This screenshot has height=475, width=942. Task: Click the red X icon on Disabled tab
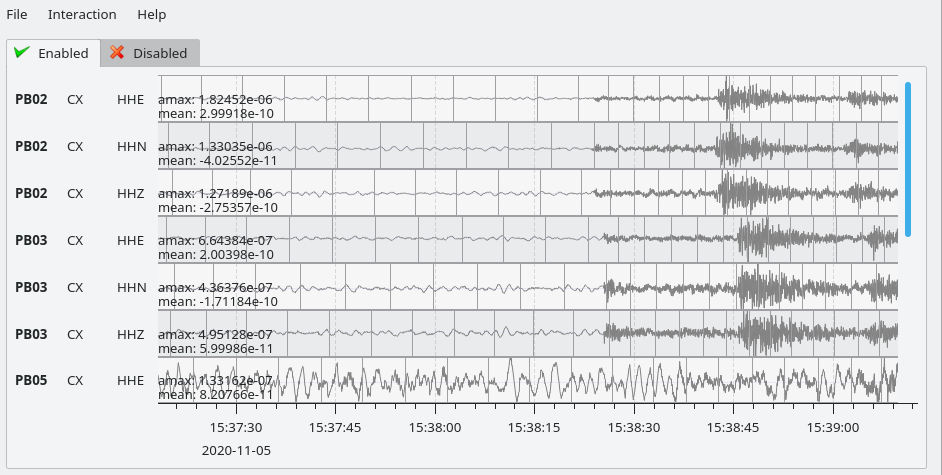(118, 53)
